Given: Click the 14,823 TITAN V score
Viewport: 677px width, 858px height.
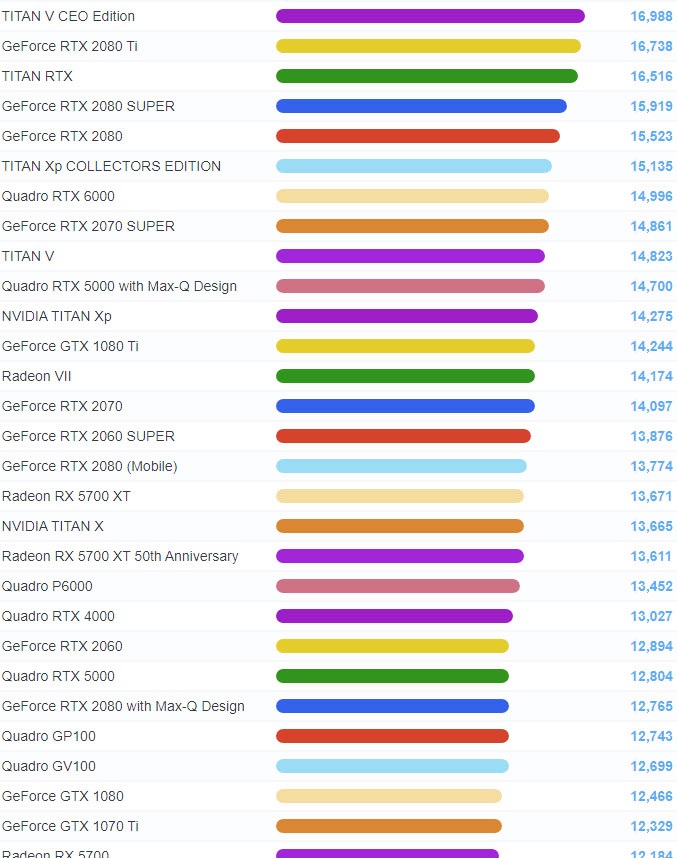Looking at the screenshot, I should click(651, 256).
